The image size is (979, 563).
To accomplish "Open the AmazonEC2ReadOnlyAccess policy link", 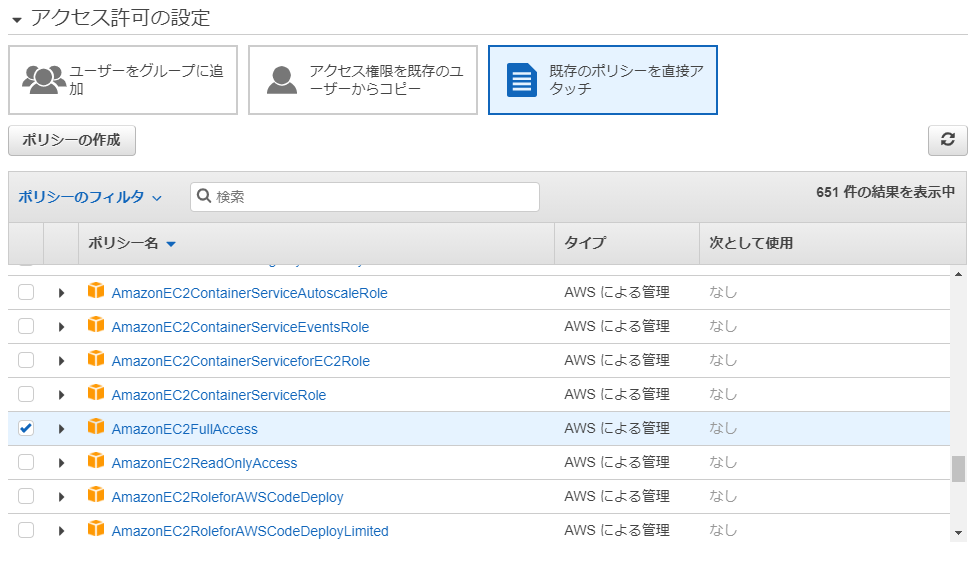I will coord(204,463).
